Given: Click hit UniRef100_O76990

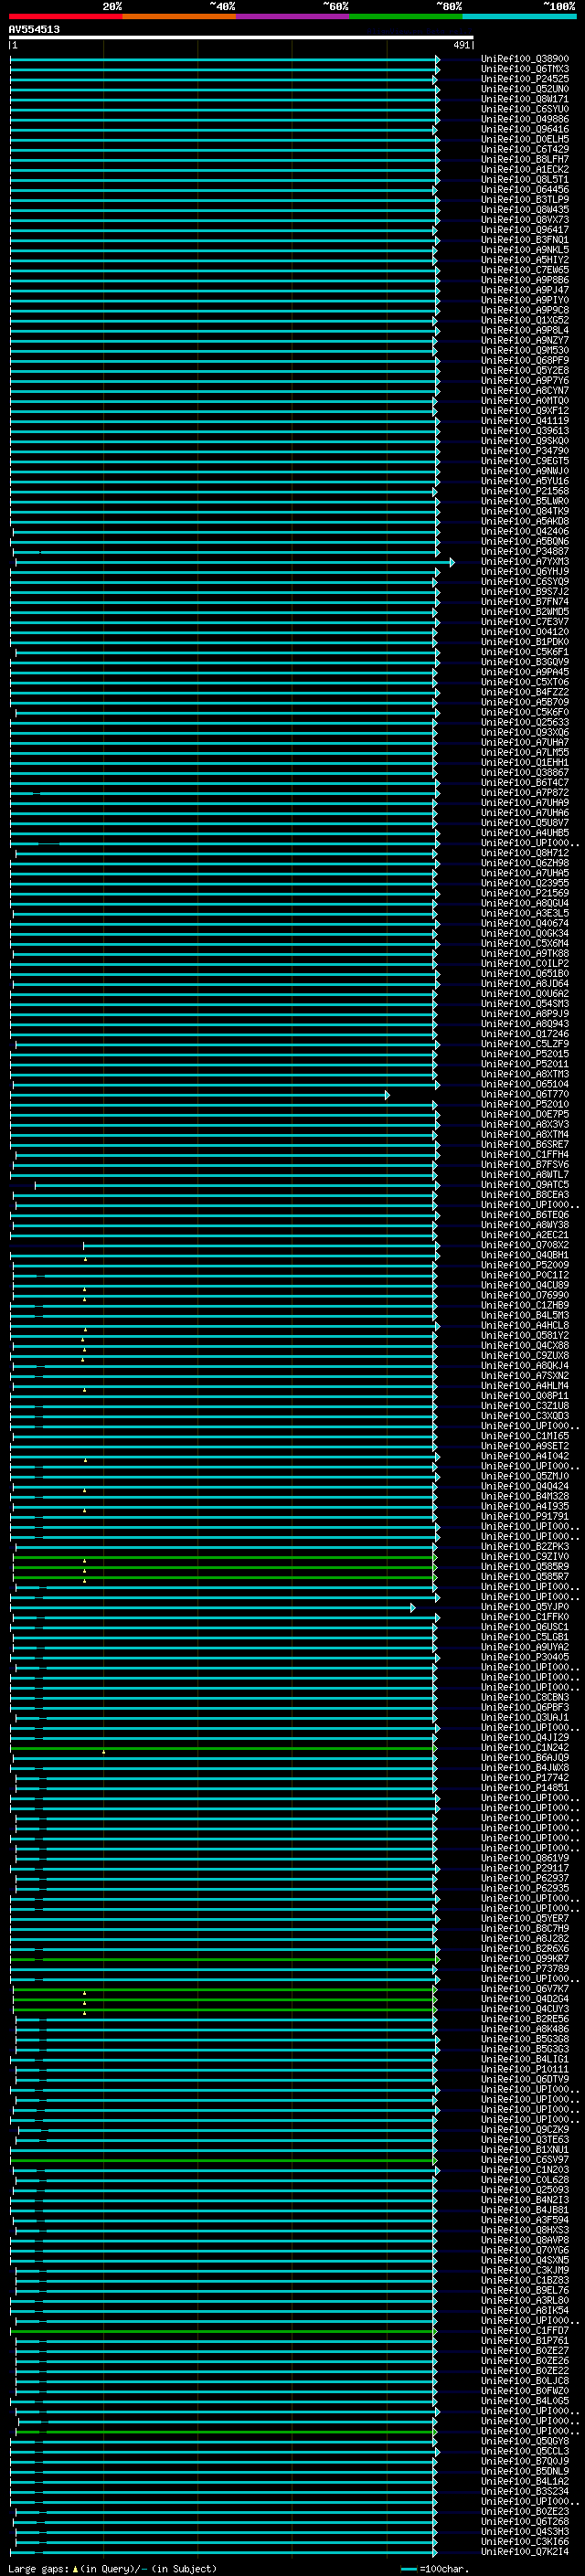Looking at the screenshot, I should coord(524,1295).
